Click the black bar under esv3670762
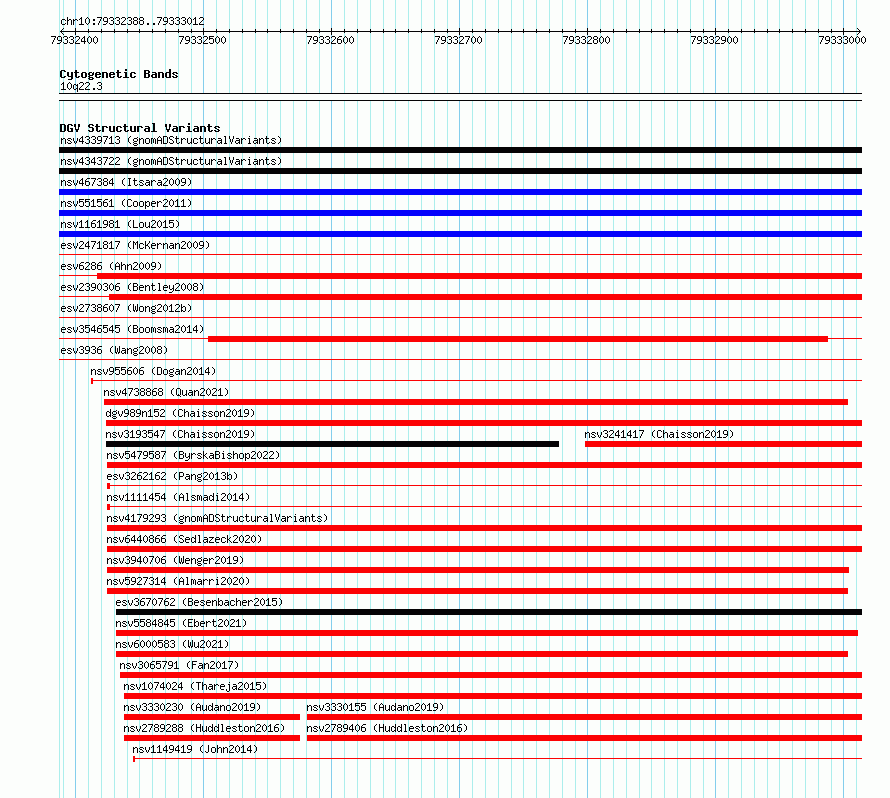This screenshot has height=798, width=890. pos(489,612)
